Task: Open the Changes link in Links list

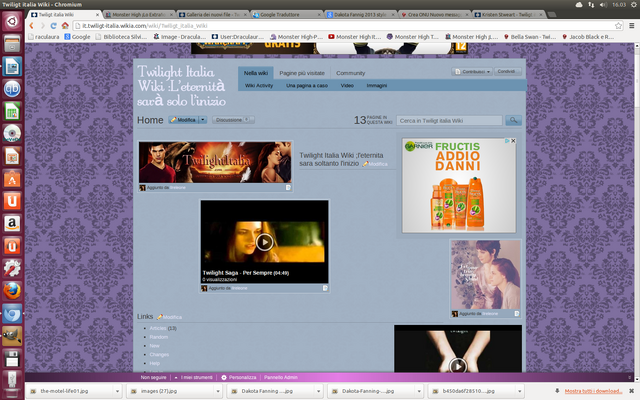Action: coord(159,355)
